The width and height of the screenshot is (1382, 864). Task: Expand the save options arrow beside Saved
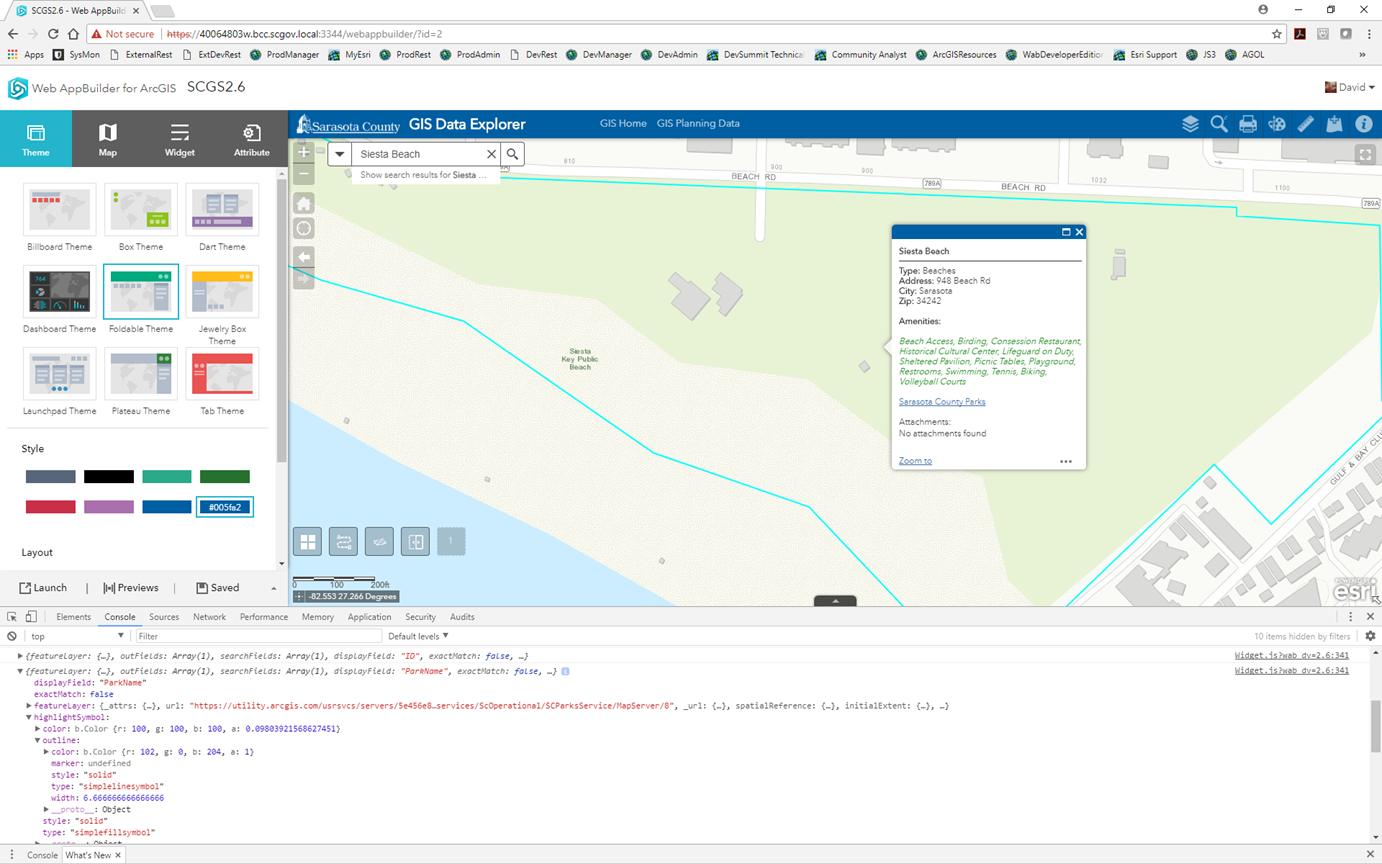click(273, 588)
